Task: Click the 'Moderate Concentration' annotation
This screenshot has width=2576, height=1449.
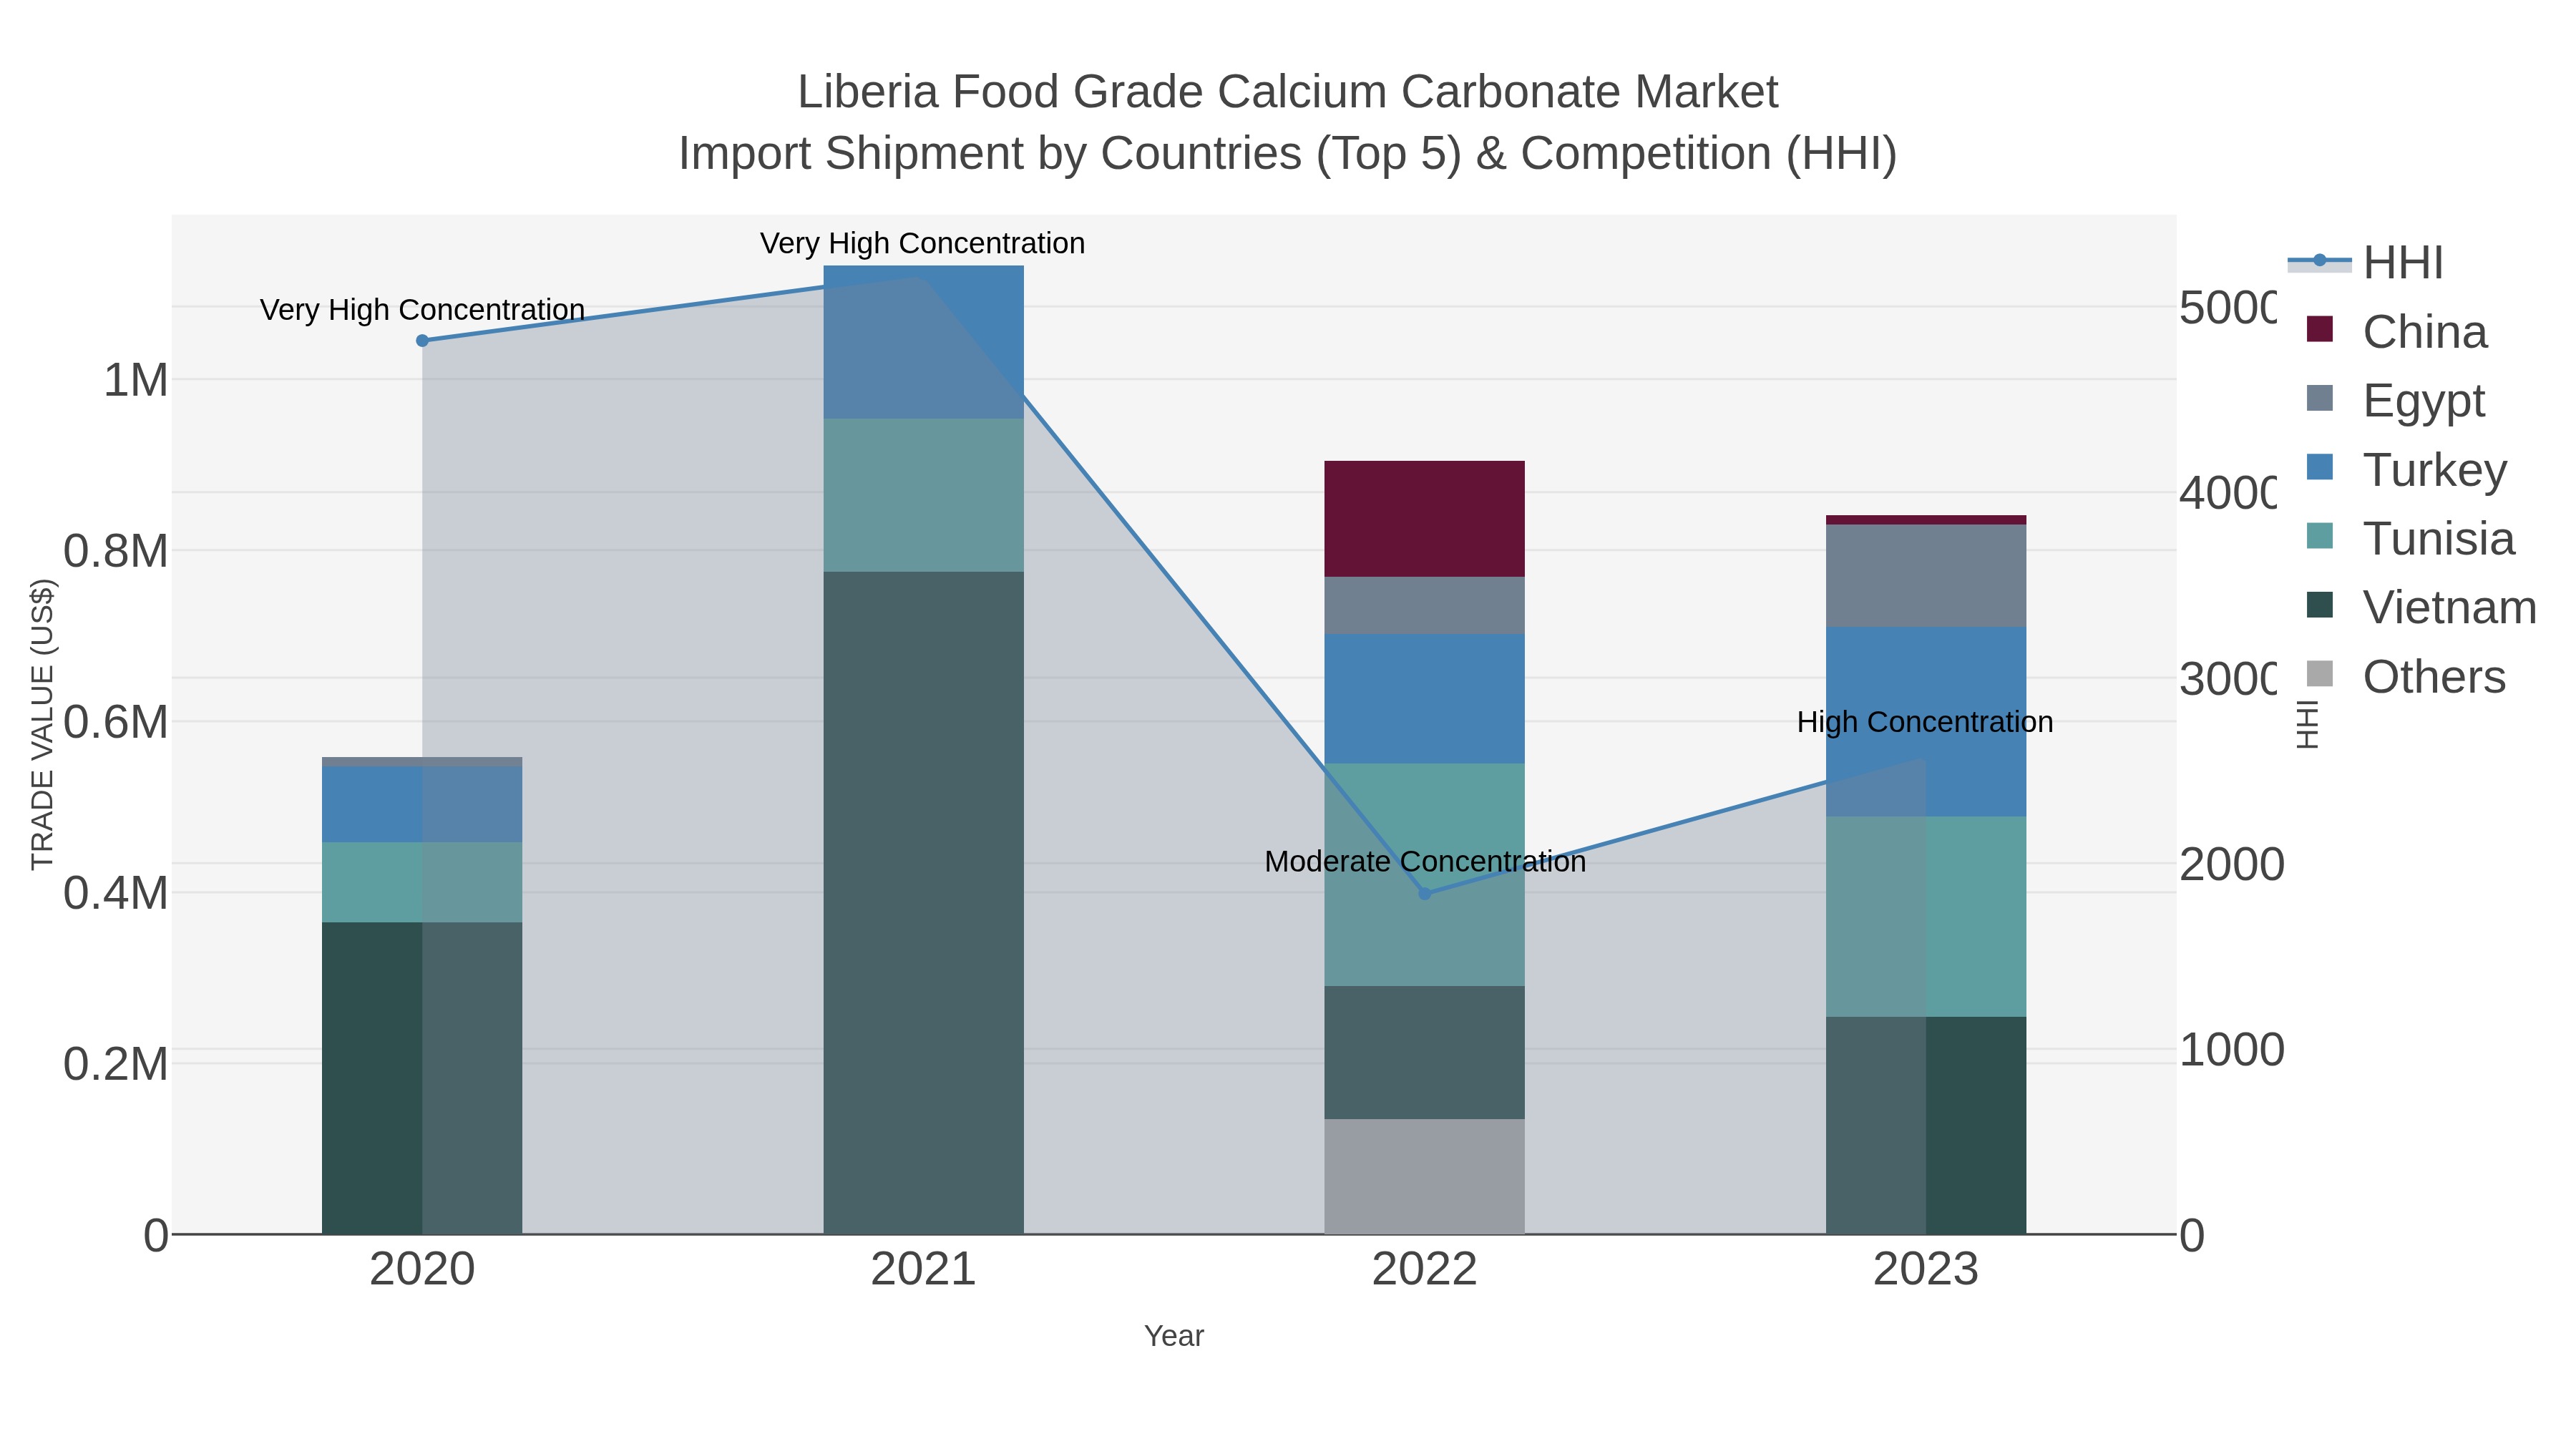Action: click(x=1425, y=861)
